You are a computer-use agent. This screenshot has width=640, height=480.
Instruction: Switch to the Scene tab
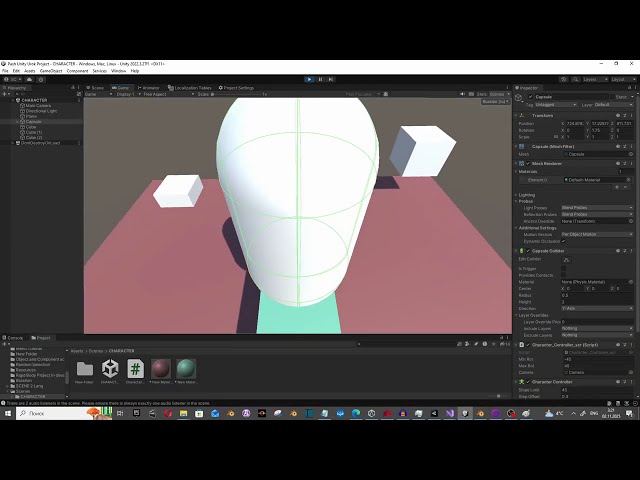(95, 88)
